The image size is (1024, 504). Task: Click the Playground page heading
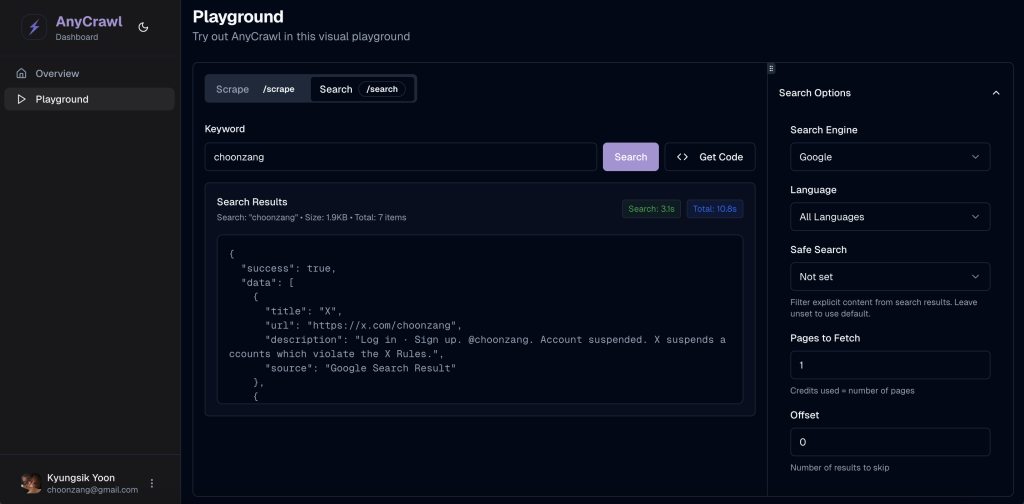coord(238,16)
